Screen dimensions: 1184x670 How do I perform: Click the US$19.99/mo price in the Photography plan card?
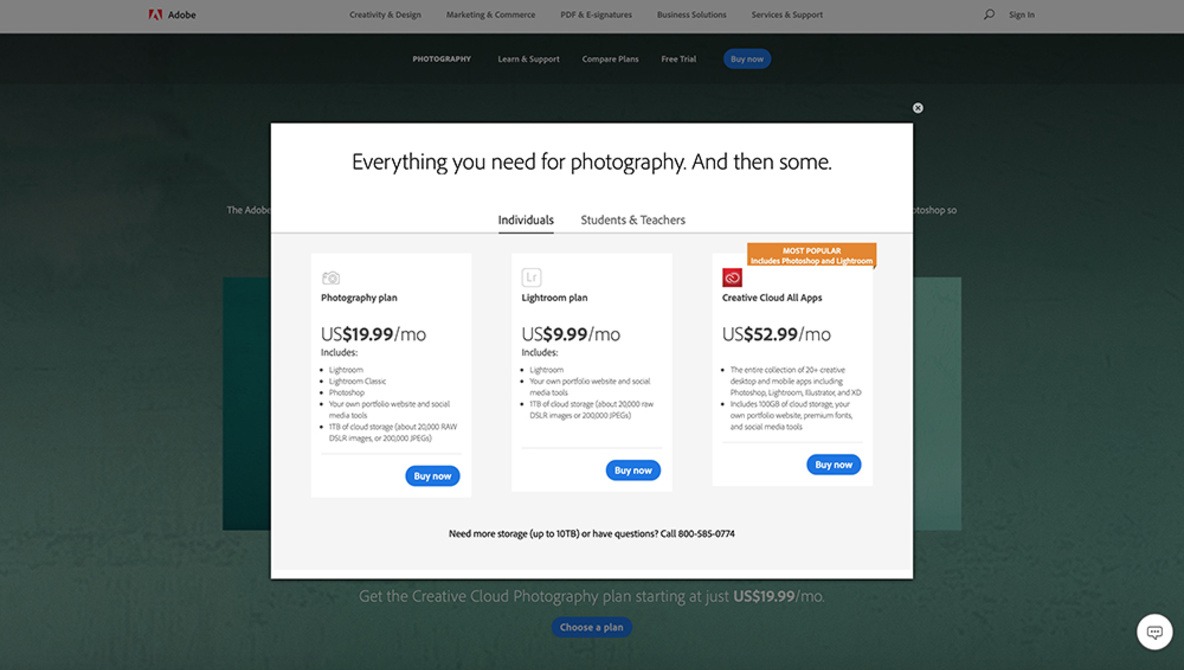373,334
